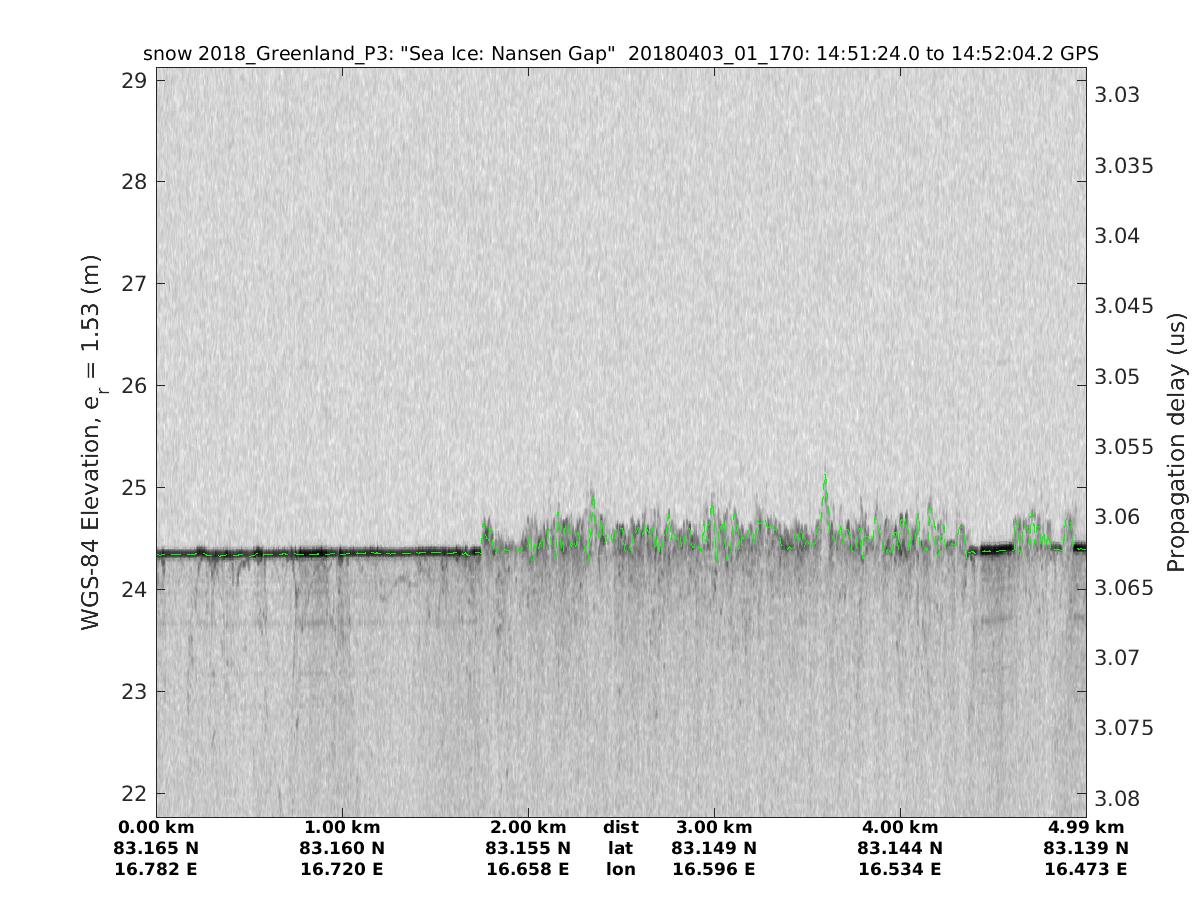Image resolution: width=1200 pixels, height=900 pixels.
Task: Click the "lat" row label
Action: tap(620, 849)
